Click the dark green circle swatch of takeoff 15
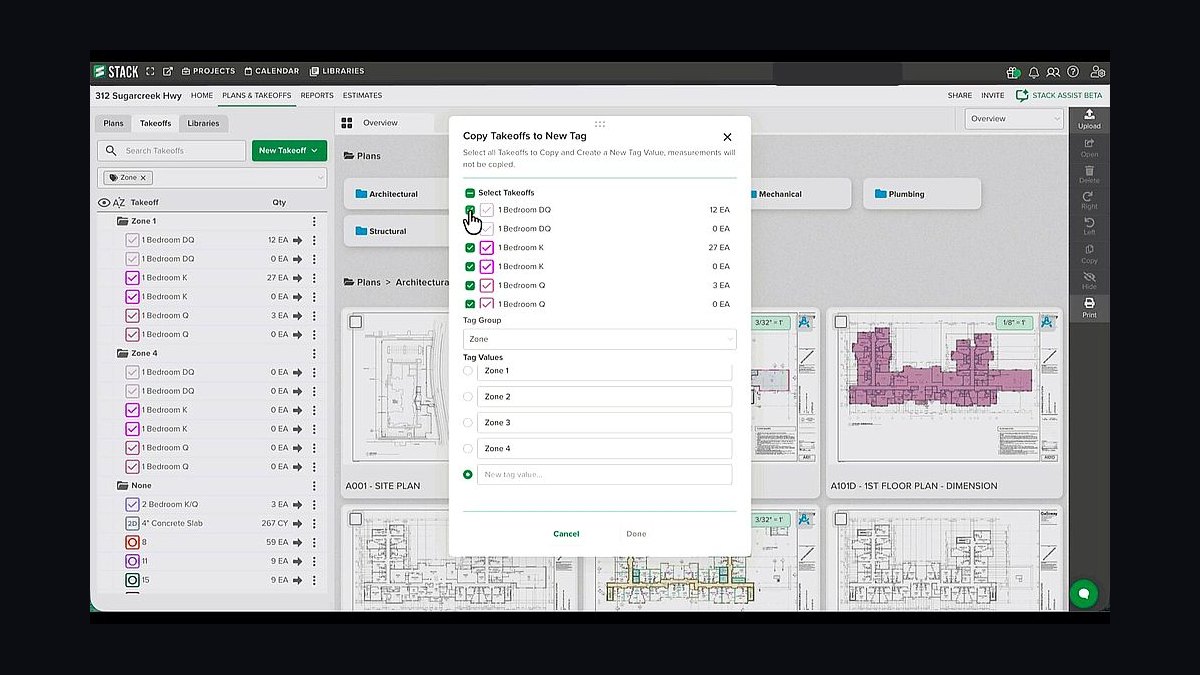1200x675 pixels. (132, 580)
